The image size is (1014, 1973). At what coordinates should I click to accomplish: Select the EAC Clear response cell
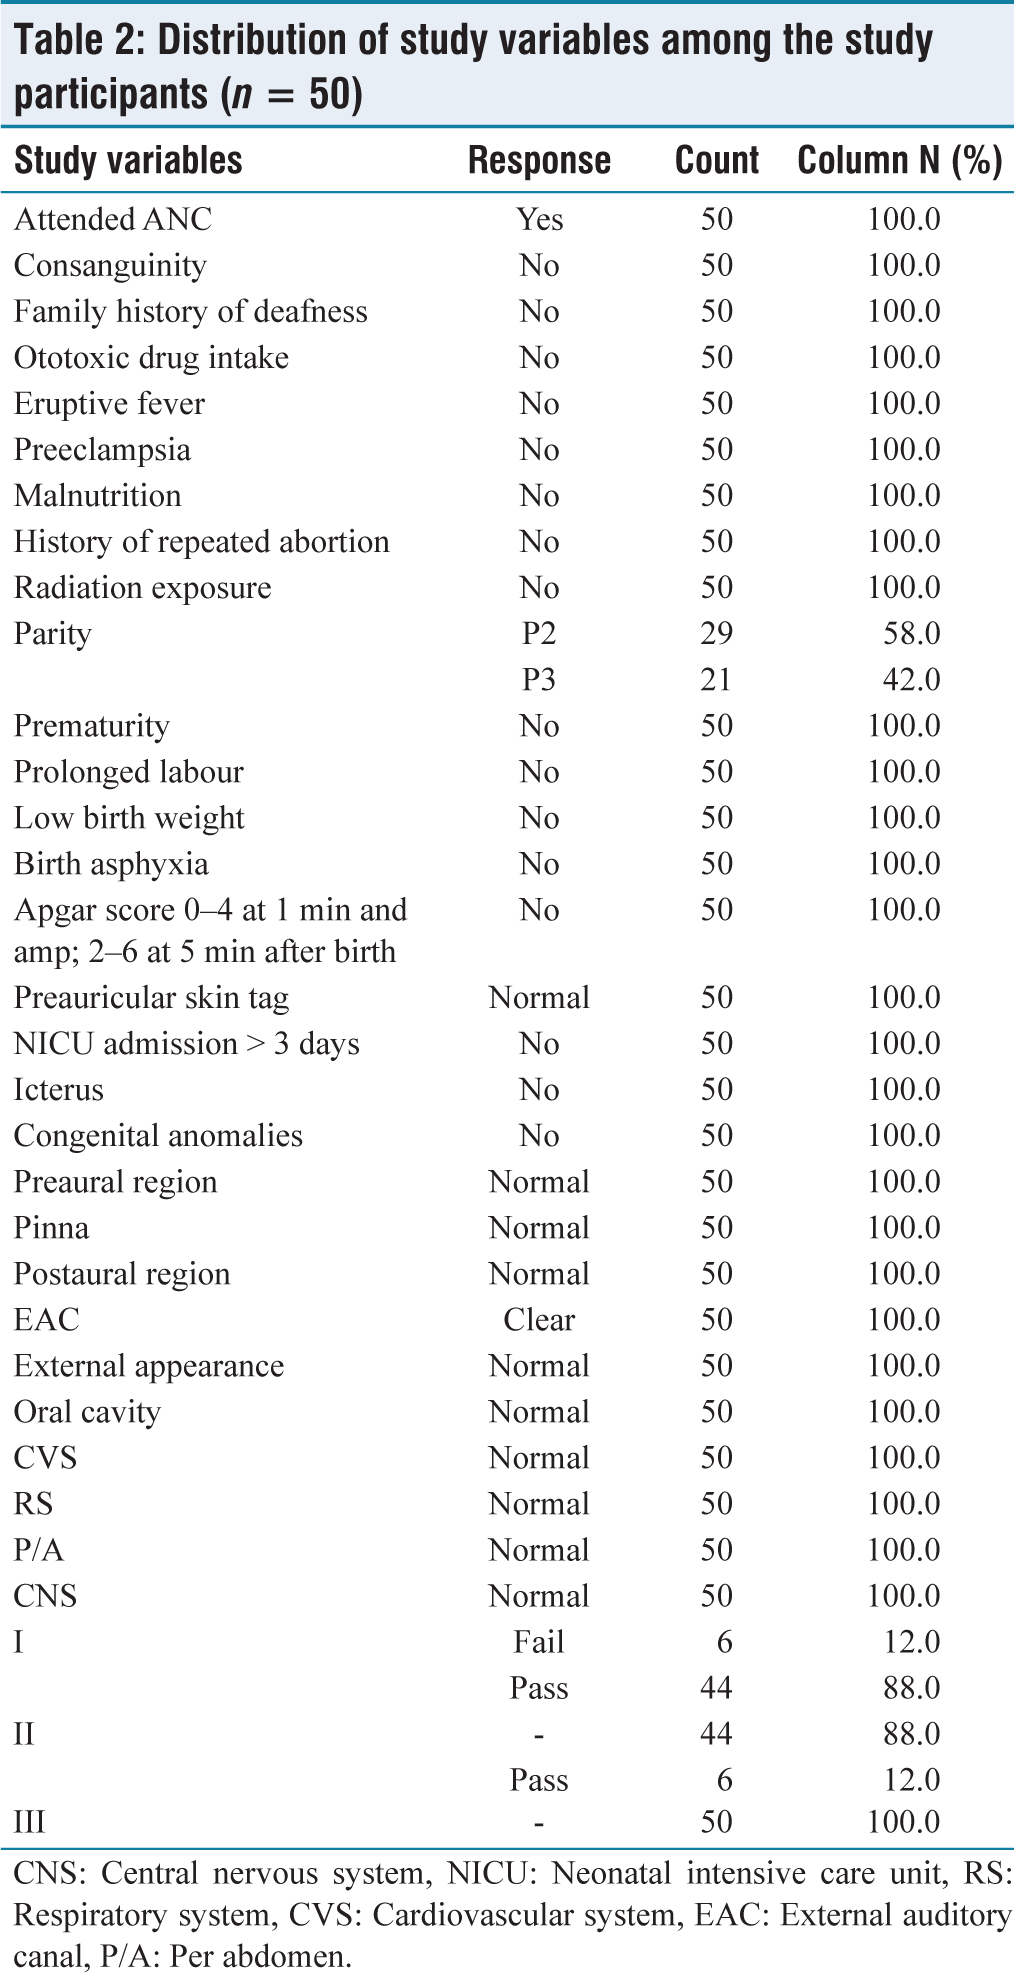(539, 1320)
